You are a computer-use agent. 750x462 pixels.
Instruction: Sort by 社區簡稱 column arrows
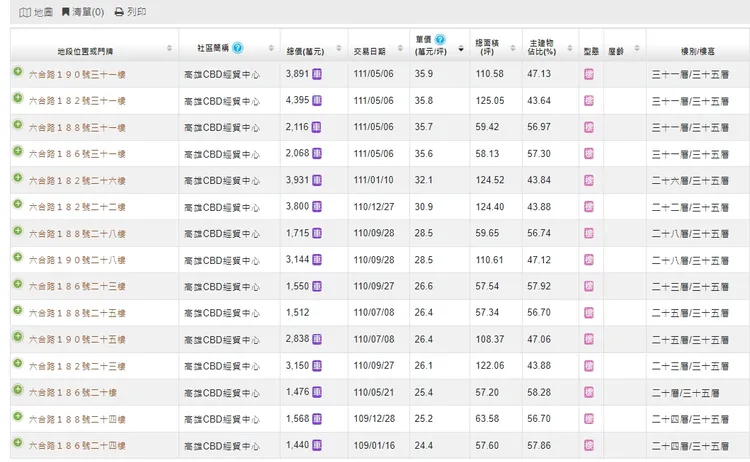coord(271,48)
